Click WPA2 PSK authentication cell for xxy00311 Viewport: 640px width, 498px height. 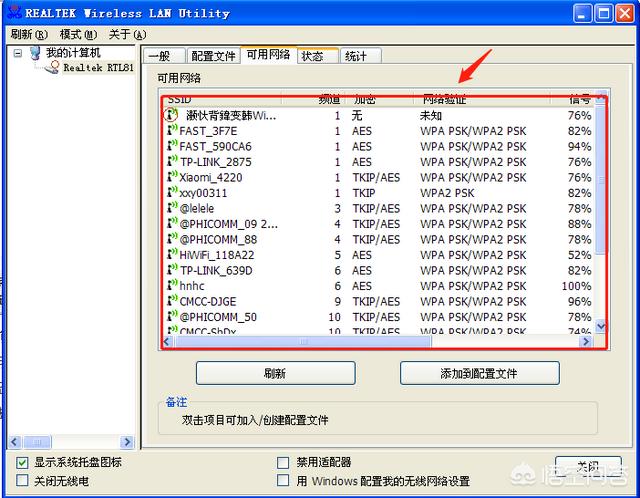(x=447, y=193)
